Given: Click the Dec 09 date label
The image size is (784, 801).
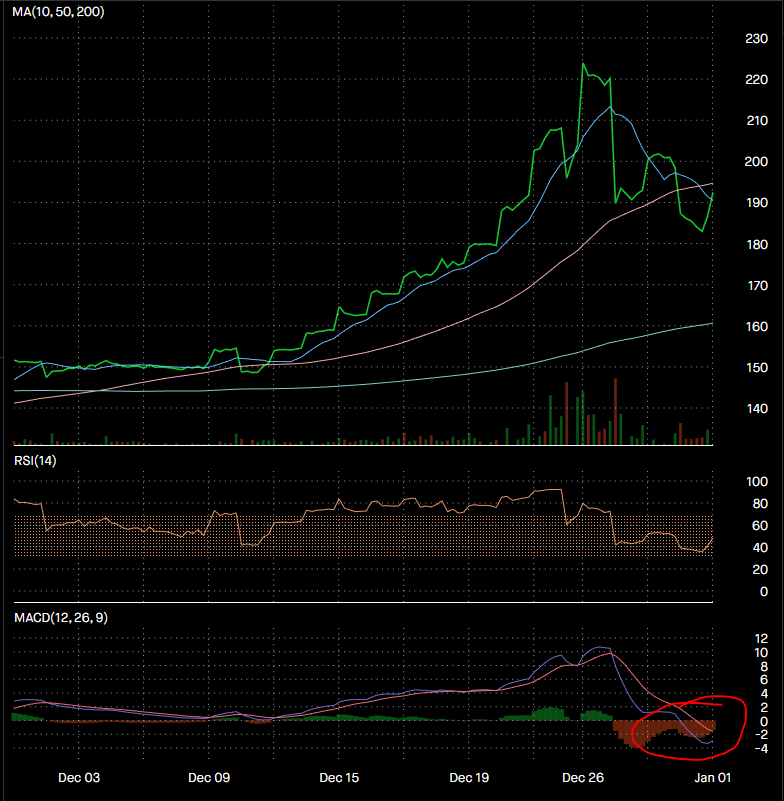Looking at the screenshot, I should [209, 778].
